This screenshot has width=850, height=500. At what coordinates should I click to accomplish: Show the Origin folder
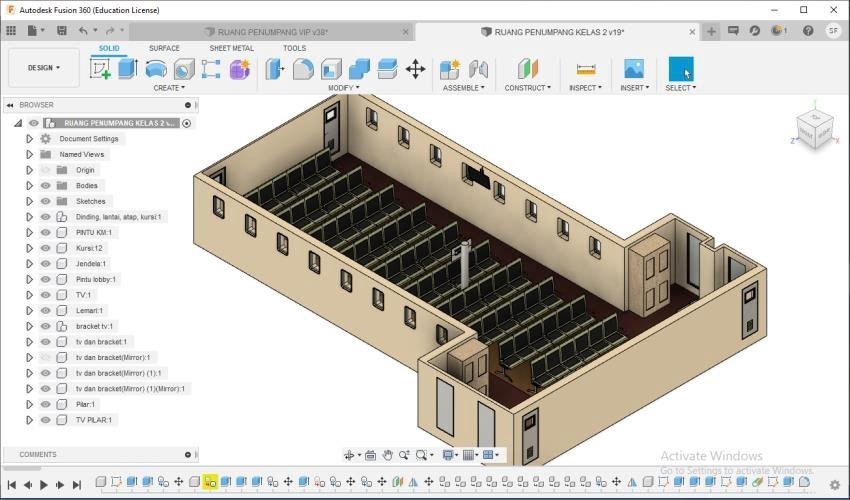coord(46,170)
